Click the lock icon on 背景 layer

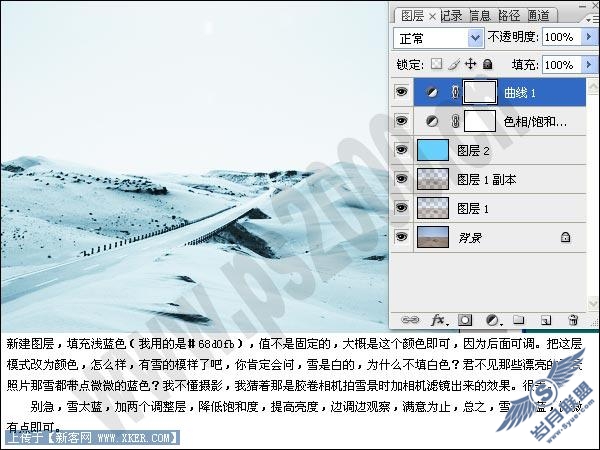(565, 237)
